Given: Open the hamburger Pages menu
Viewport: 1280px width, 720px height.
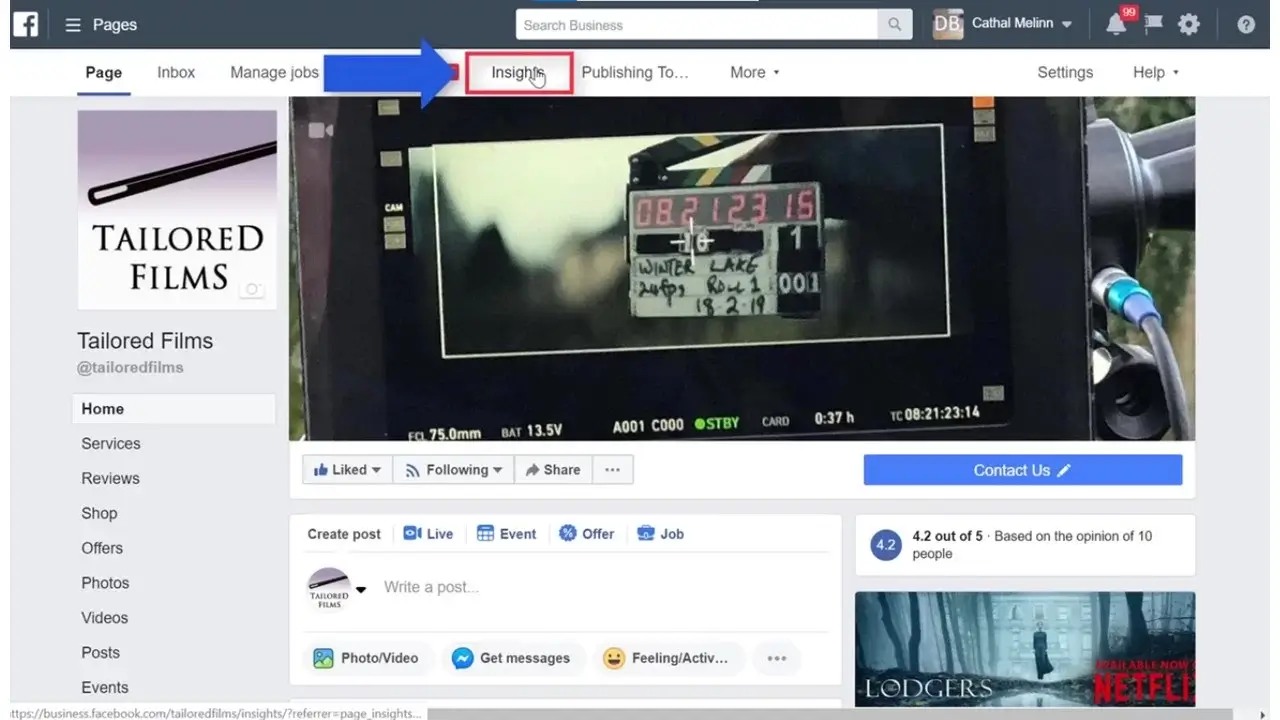Looking at the screenshot, I should click(73, 25).
